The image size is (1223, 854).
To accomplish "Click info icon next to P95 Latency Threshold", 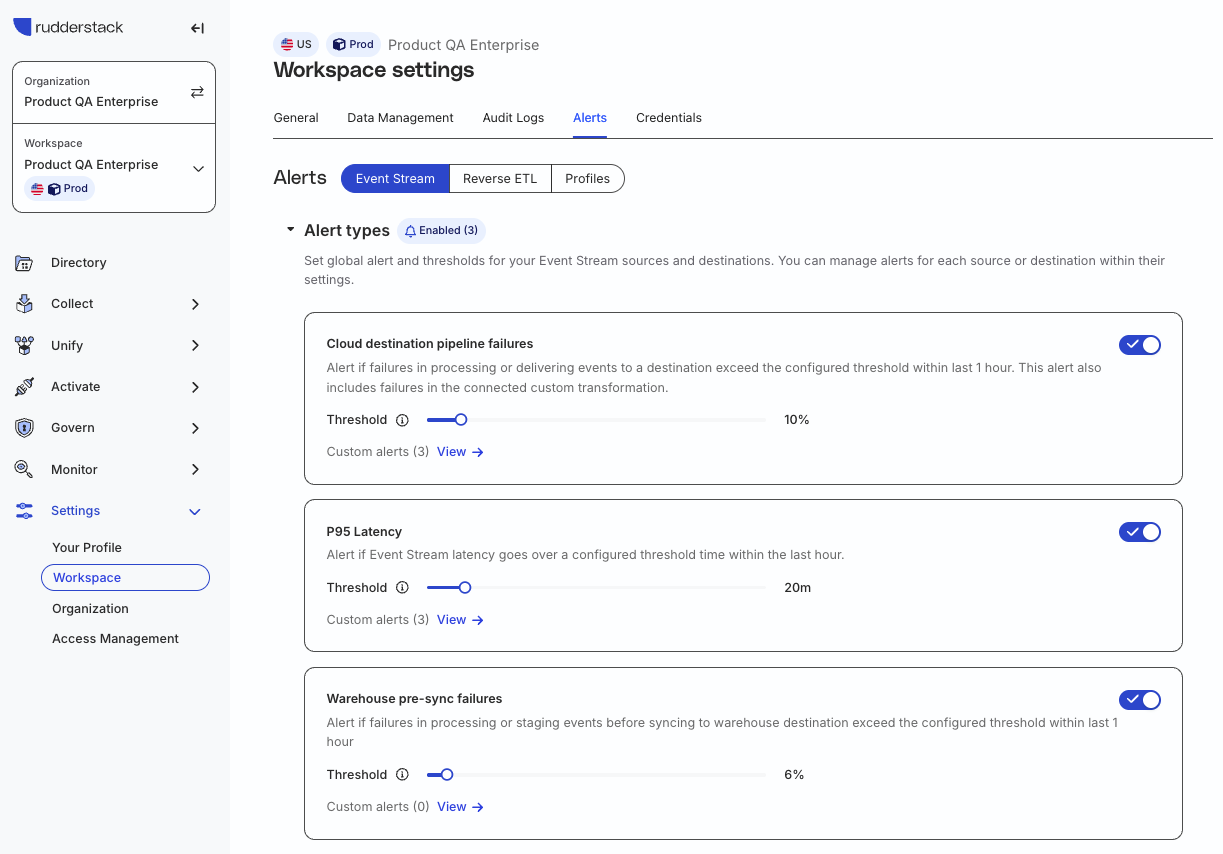I will pos(402,588).
